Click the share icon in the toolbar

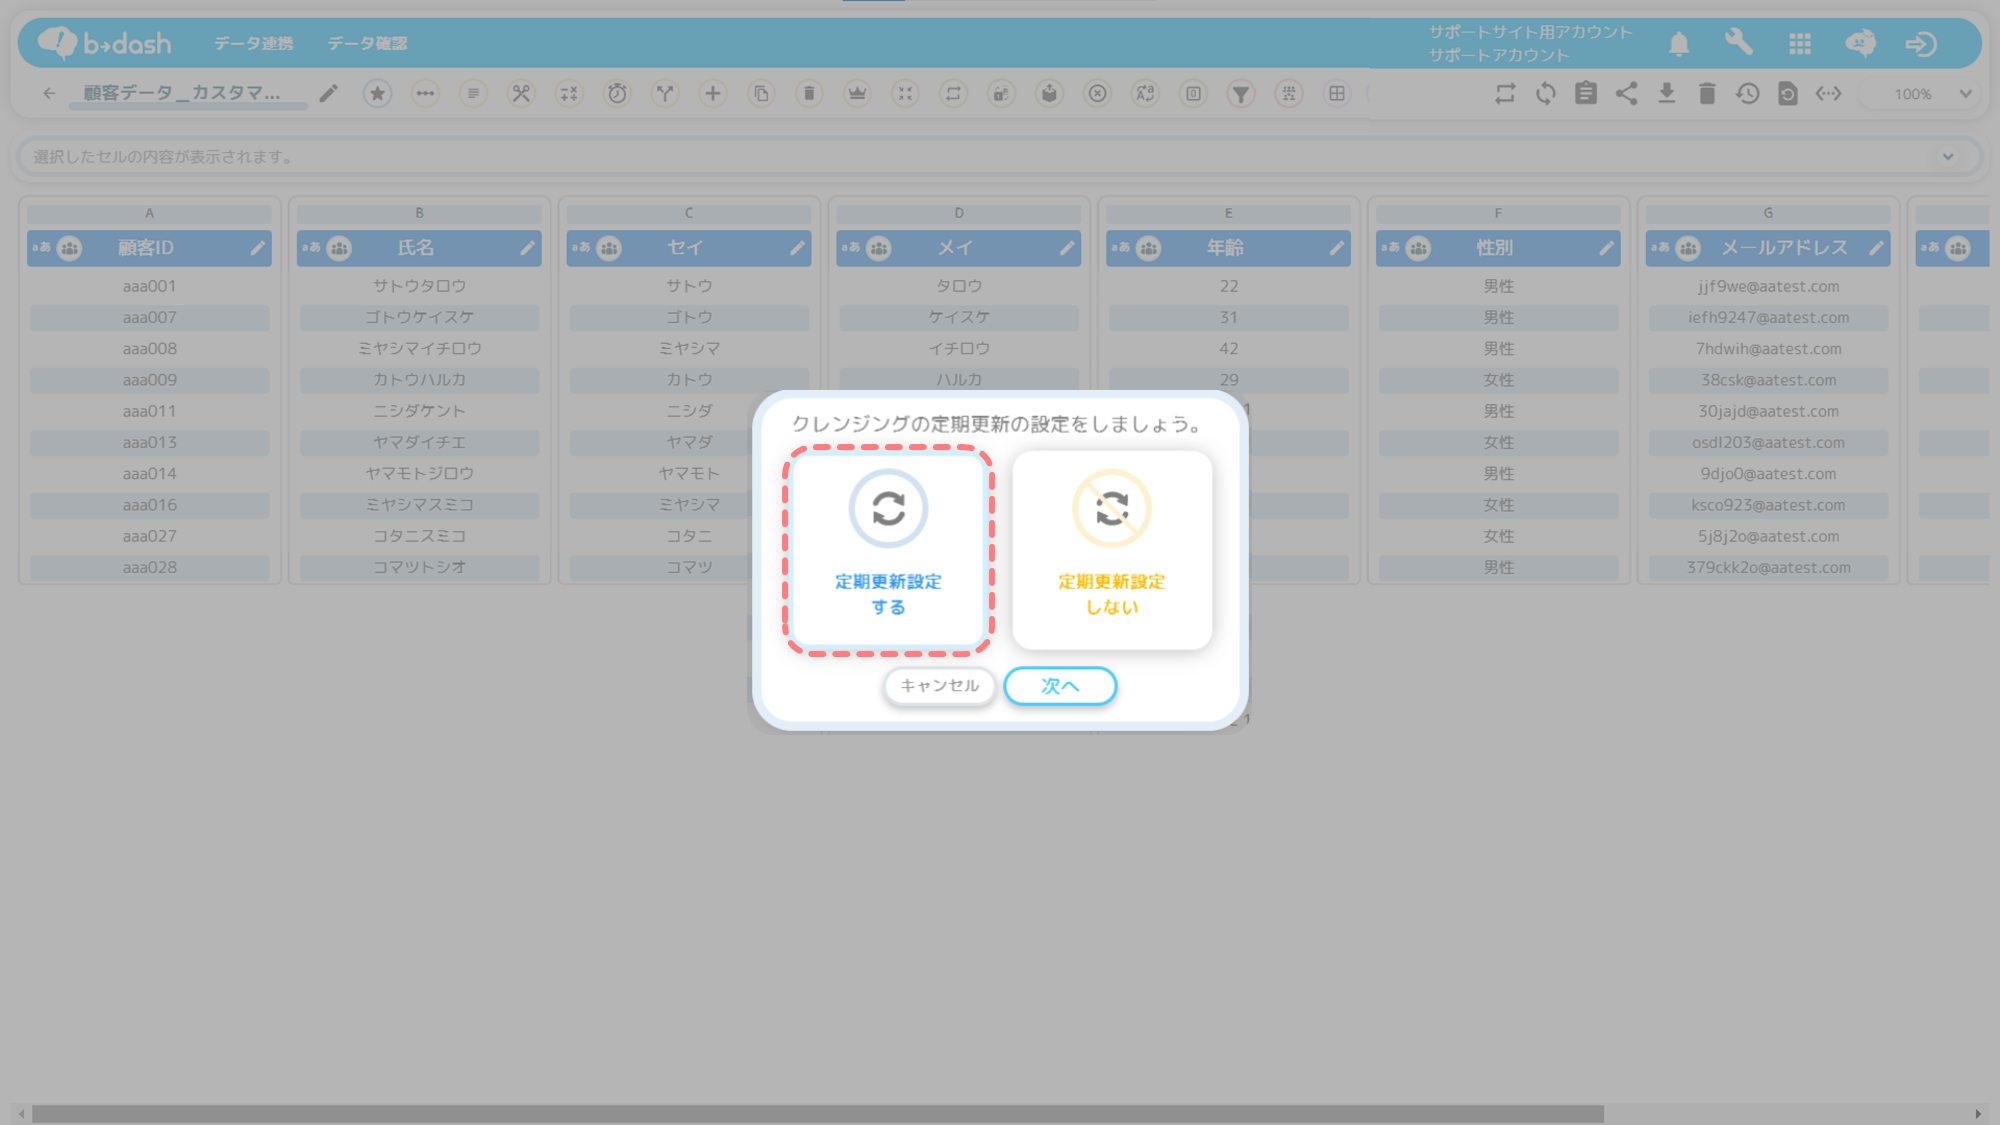(x=1627, y=94)
